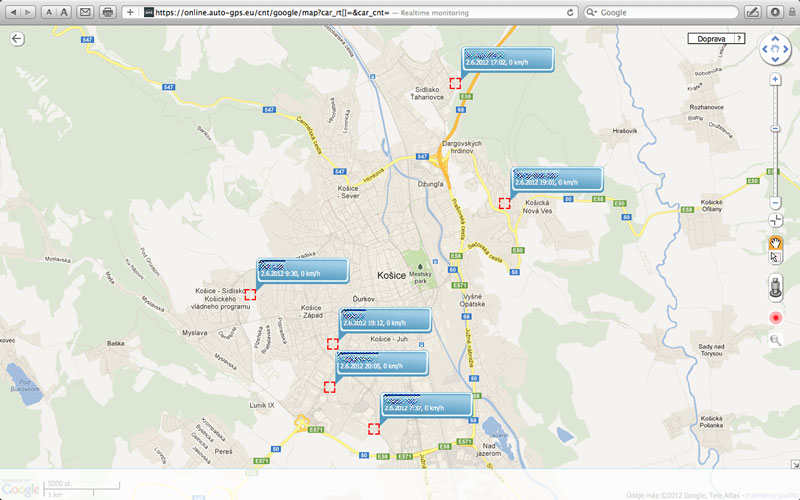Select the arrow selection tool
This screenshot has width=800, height=500.
775,257
